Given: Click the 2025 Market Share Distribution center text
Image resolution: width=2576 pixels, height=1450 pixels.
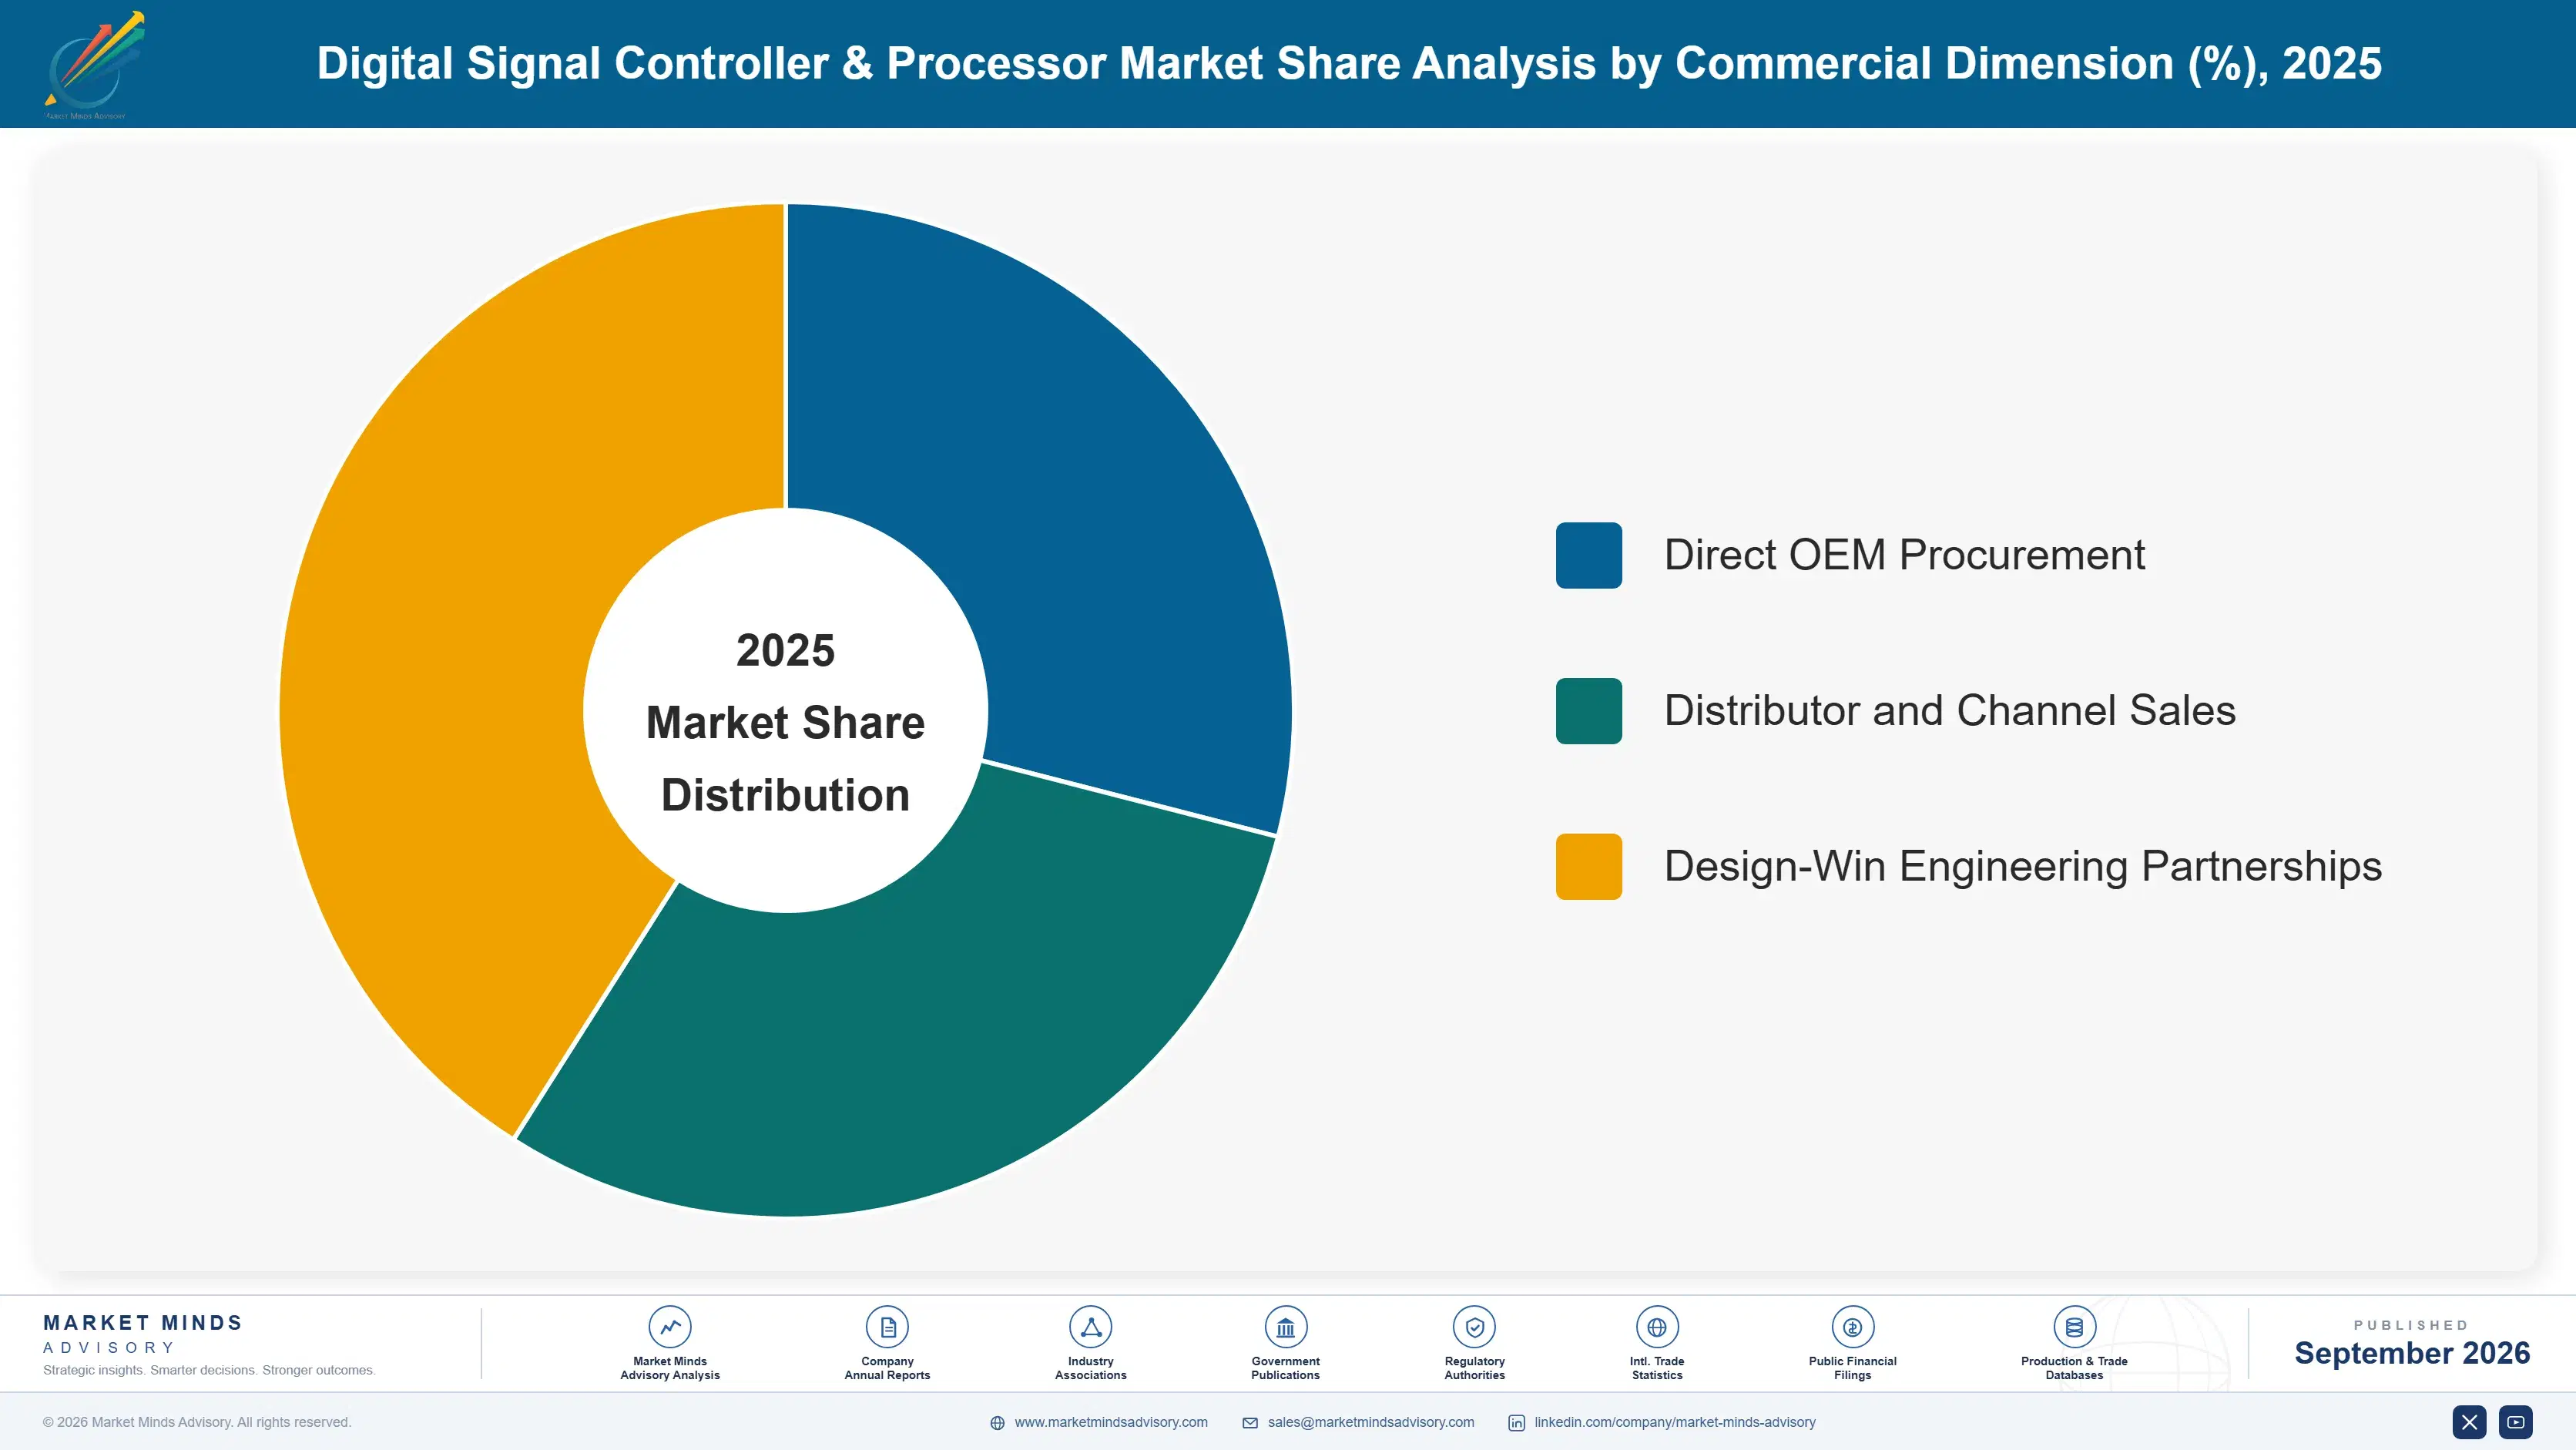Looking at the screenshot, I should [786, 722].
